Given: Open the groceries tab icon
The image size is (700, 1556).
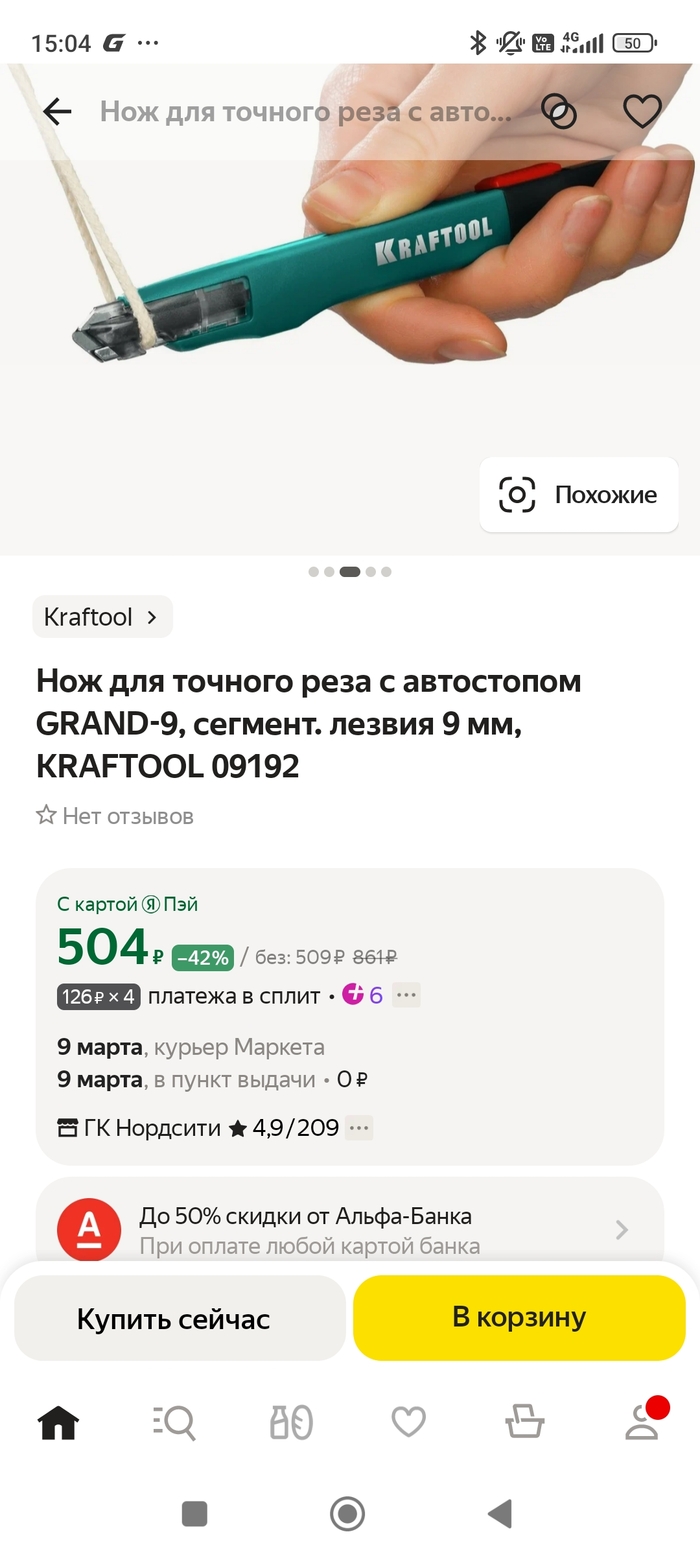Looking at the screenshot, I should click(x=291, y=1421).
